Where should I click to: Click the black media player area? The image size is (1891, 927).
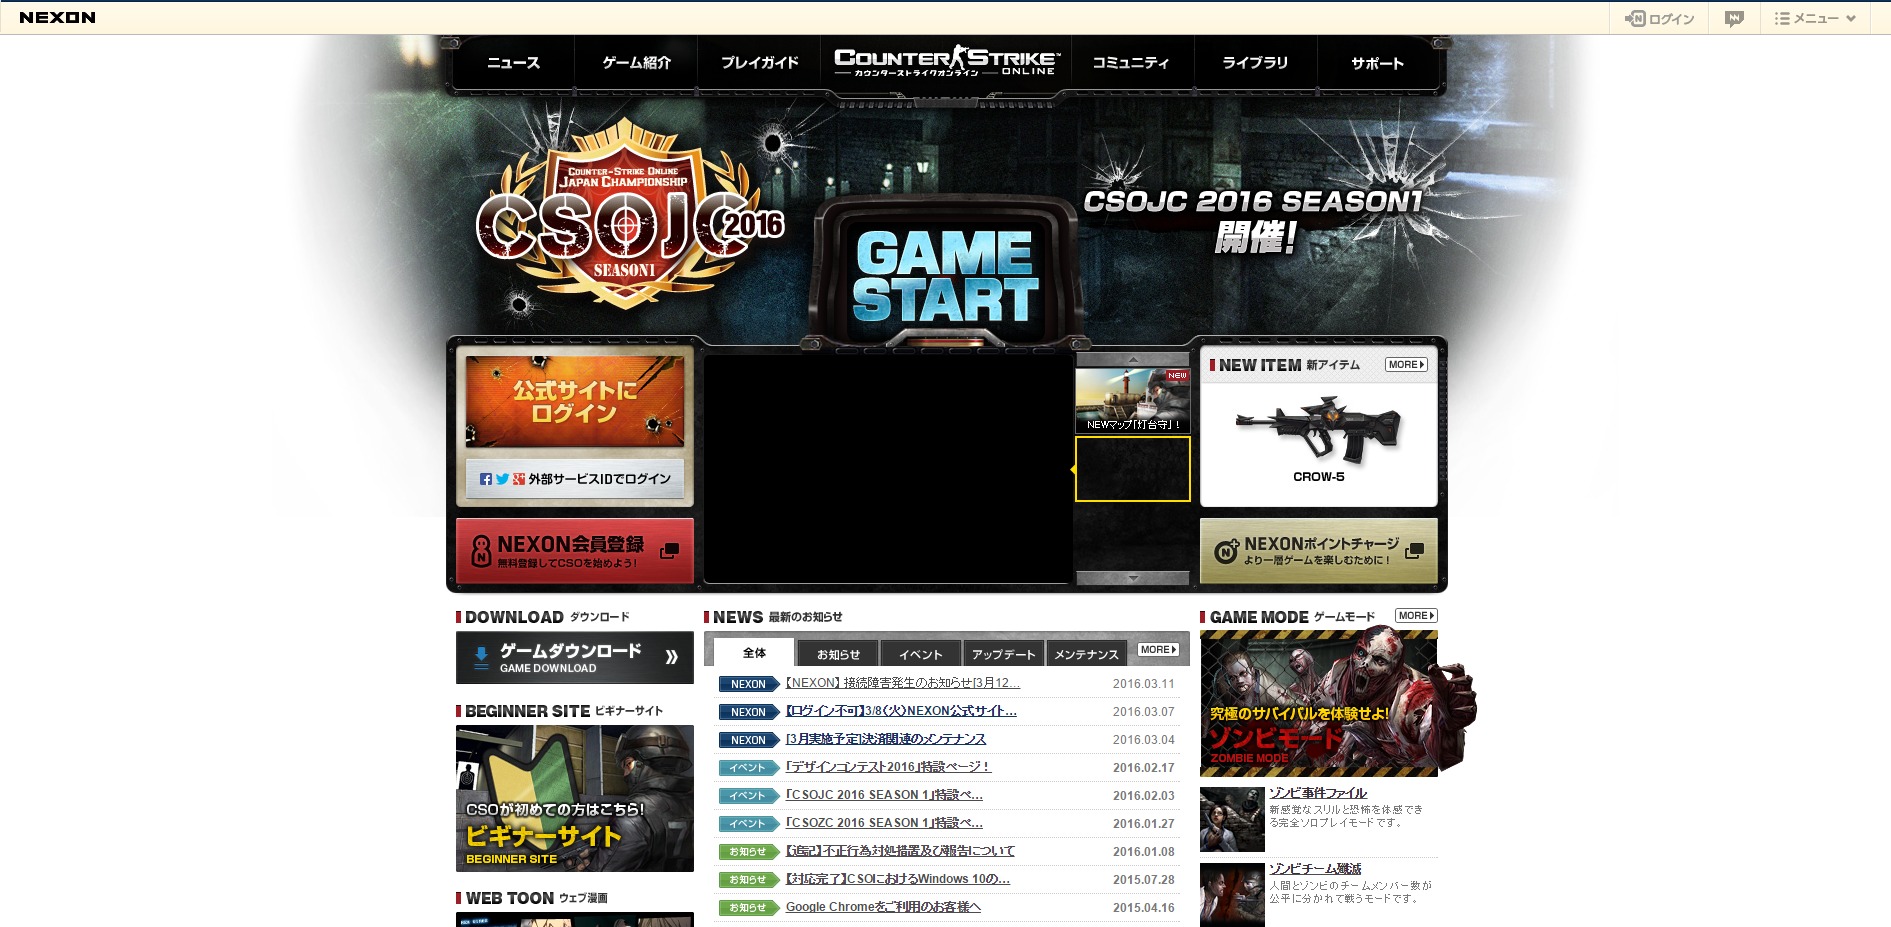(888, 469)
